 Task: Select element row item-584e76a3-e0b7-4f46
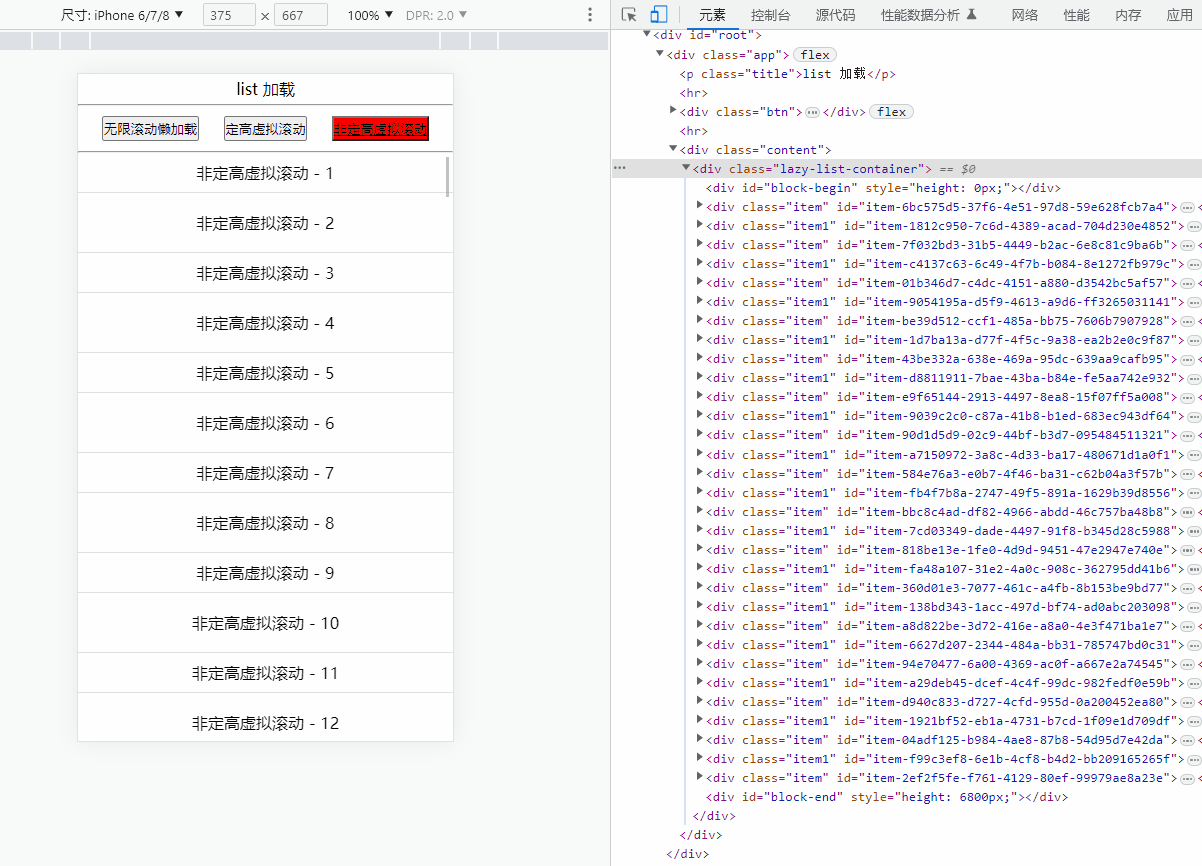[907, 473]
